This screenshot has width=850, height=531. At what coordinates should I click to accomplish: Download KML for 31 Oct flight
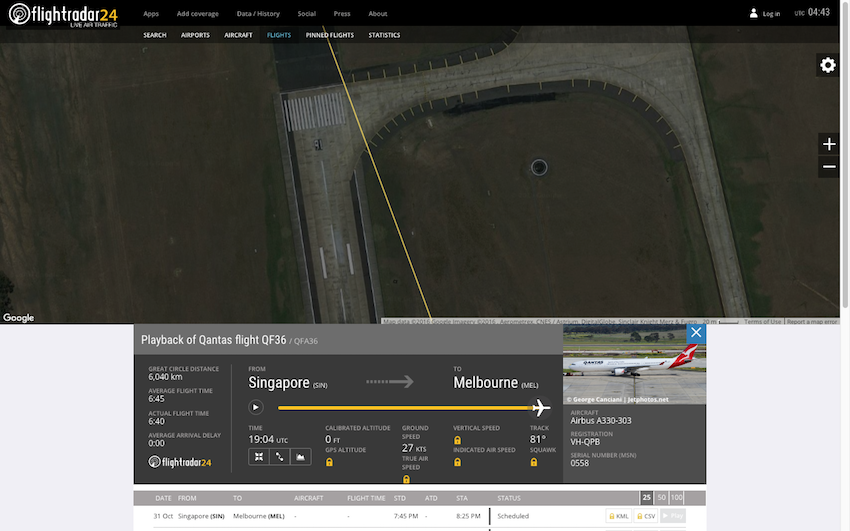coord(619,516)
